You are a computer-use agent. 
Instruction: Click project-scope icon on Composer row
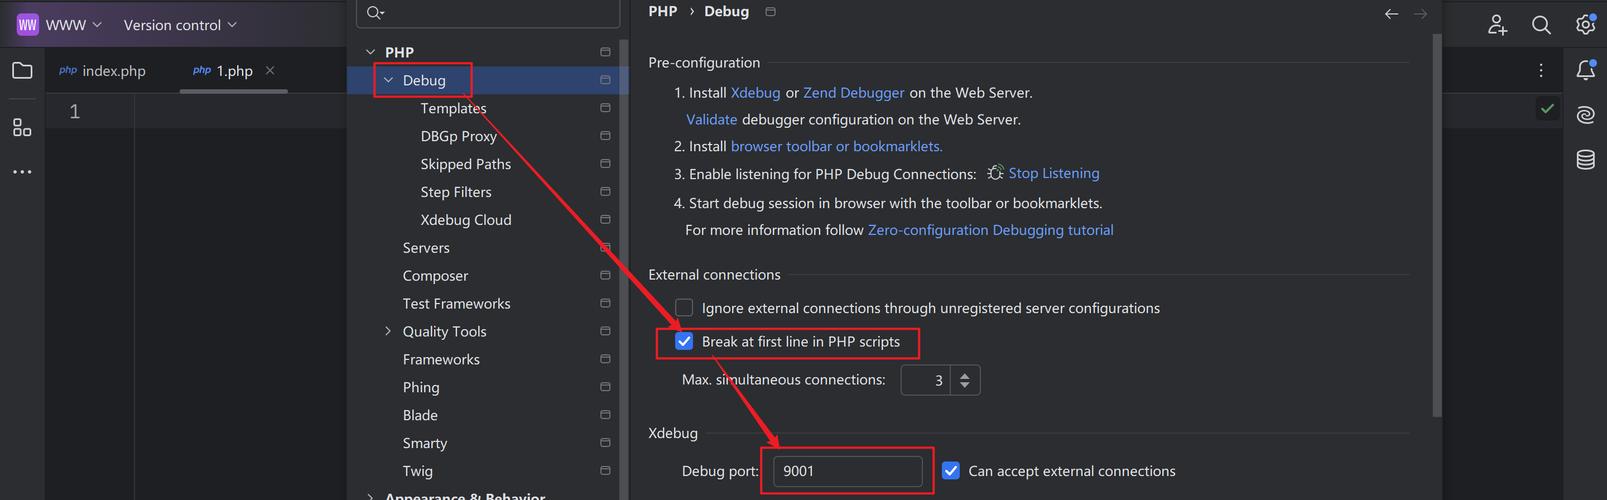pos(605,276)
